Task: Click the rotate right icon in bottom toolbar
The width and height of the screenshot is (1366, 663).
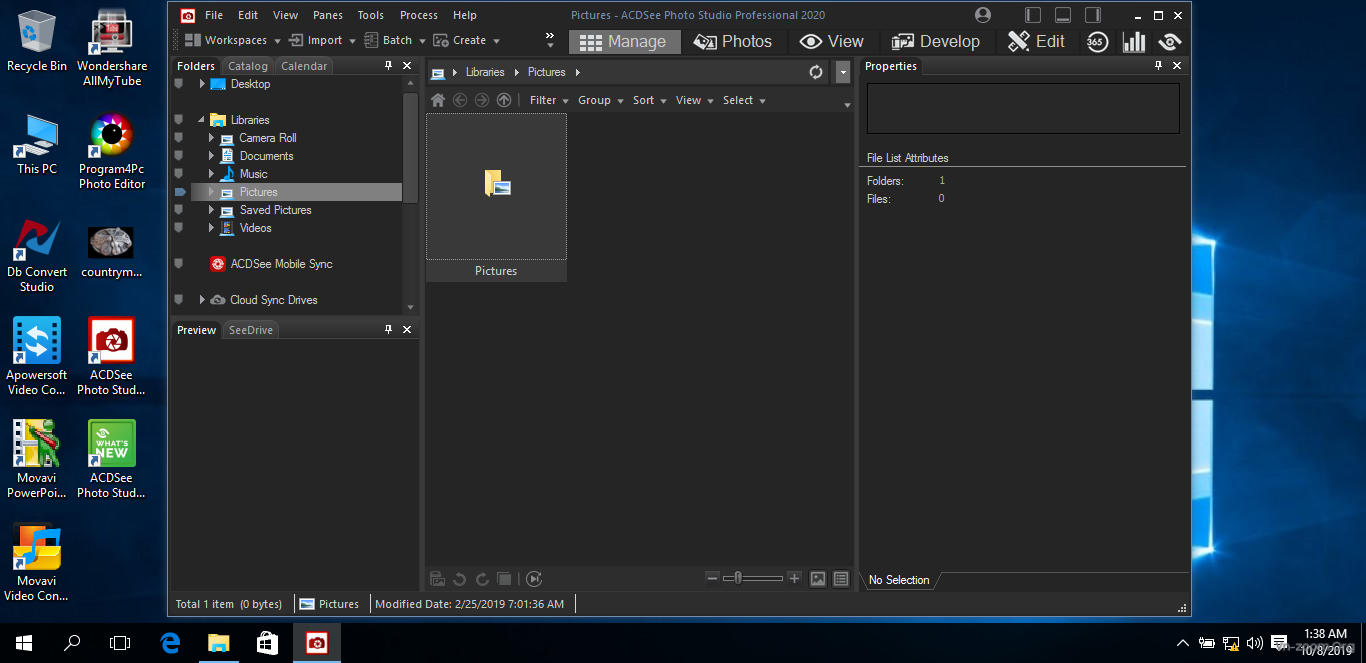Action: [x=482, y=579]
